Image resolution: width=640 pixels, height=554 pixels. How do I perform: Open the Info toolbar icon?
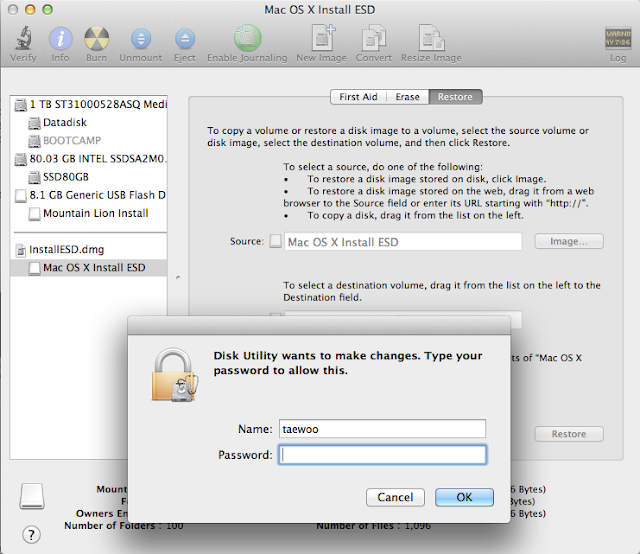60,38
